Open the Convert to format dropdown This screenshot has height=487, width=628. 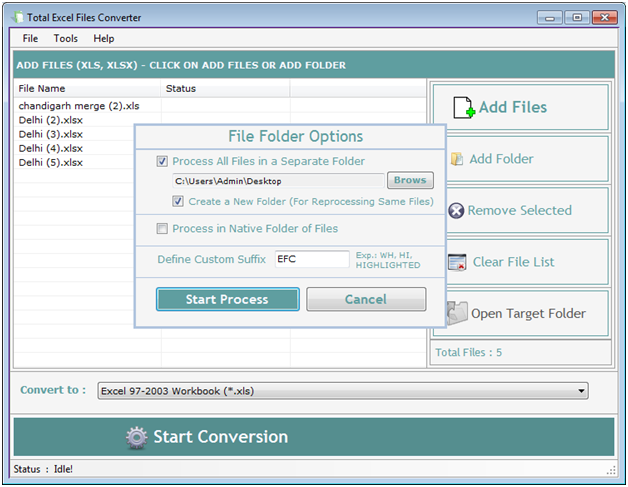pos(343,391)
